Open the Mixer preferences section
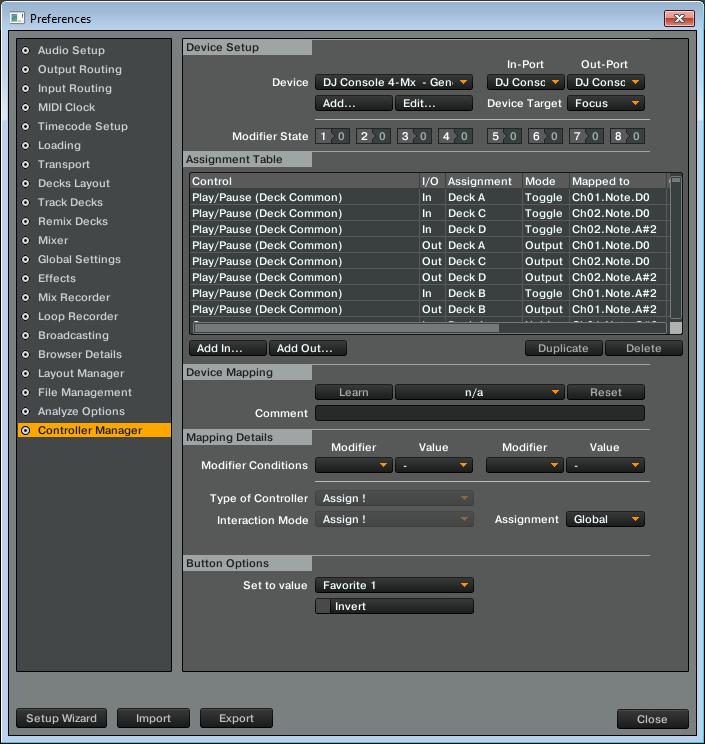The image size is (705, 744). pos(53,240)
